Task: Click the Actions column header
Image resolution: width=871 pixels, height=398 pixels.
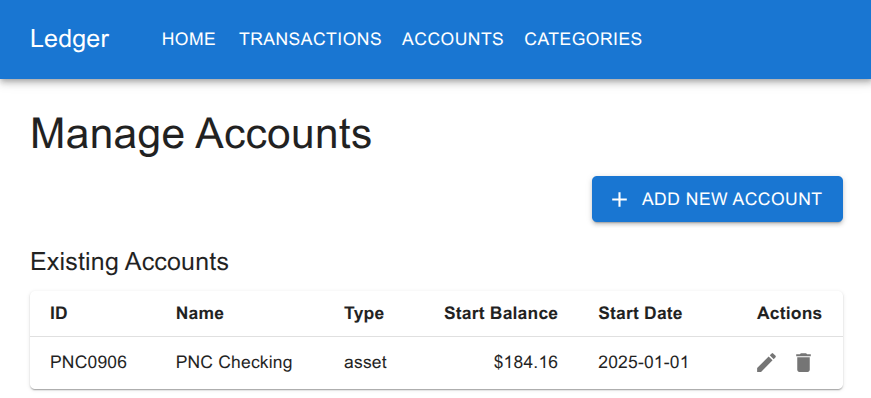Action: pyautogui.click(x=789, y=314)
